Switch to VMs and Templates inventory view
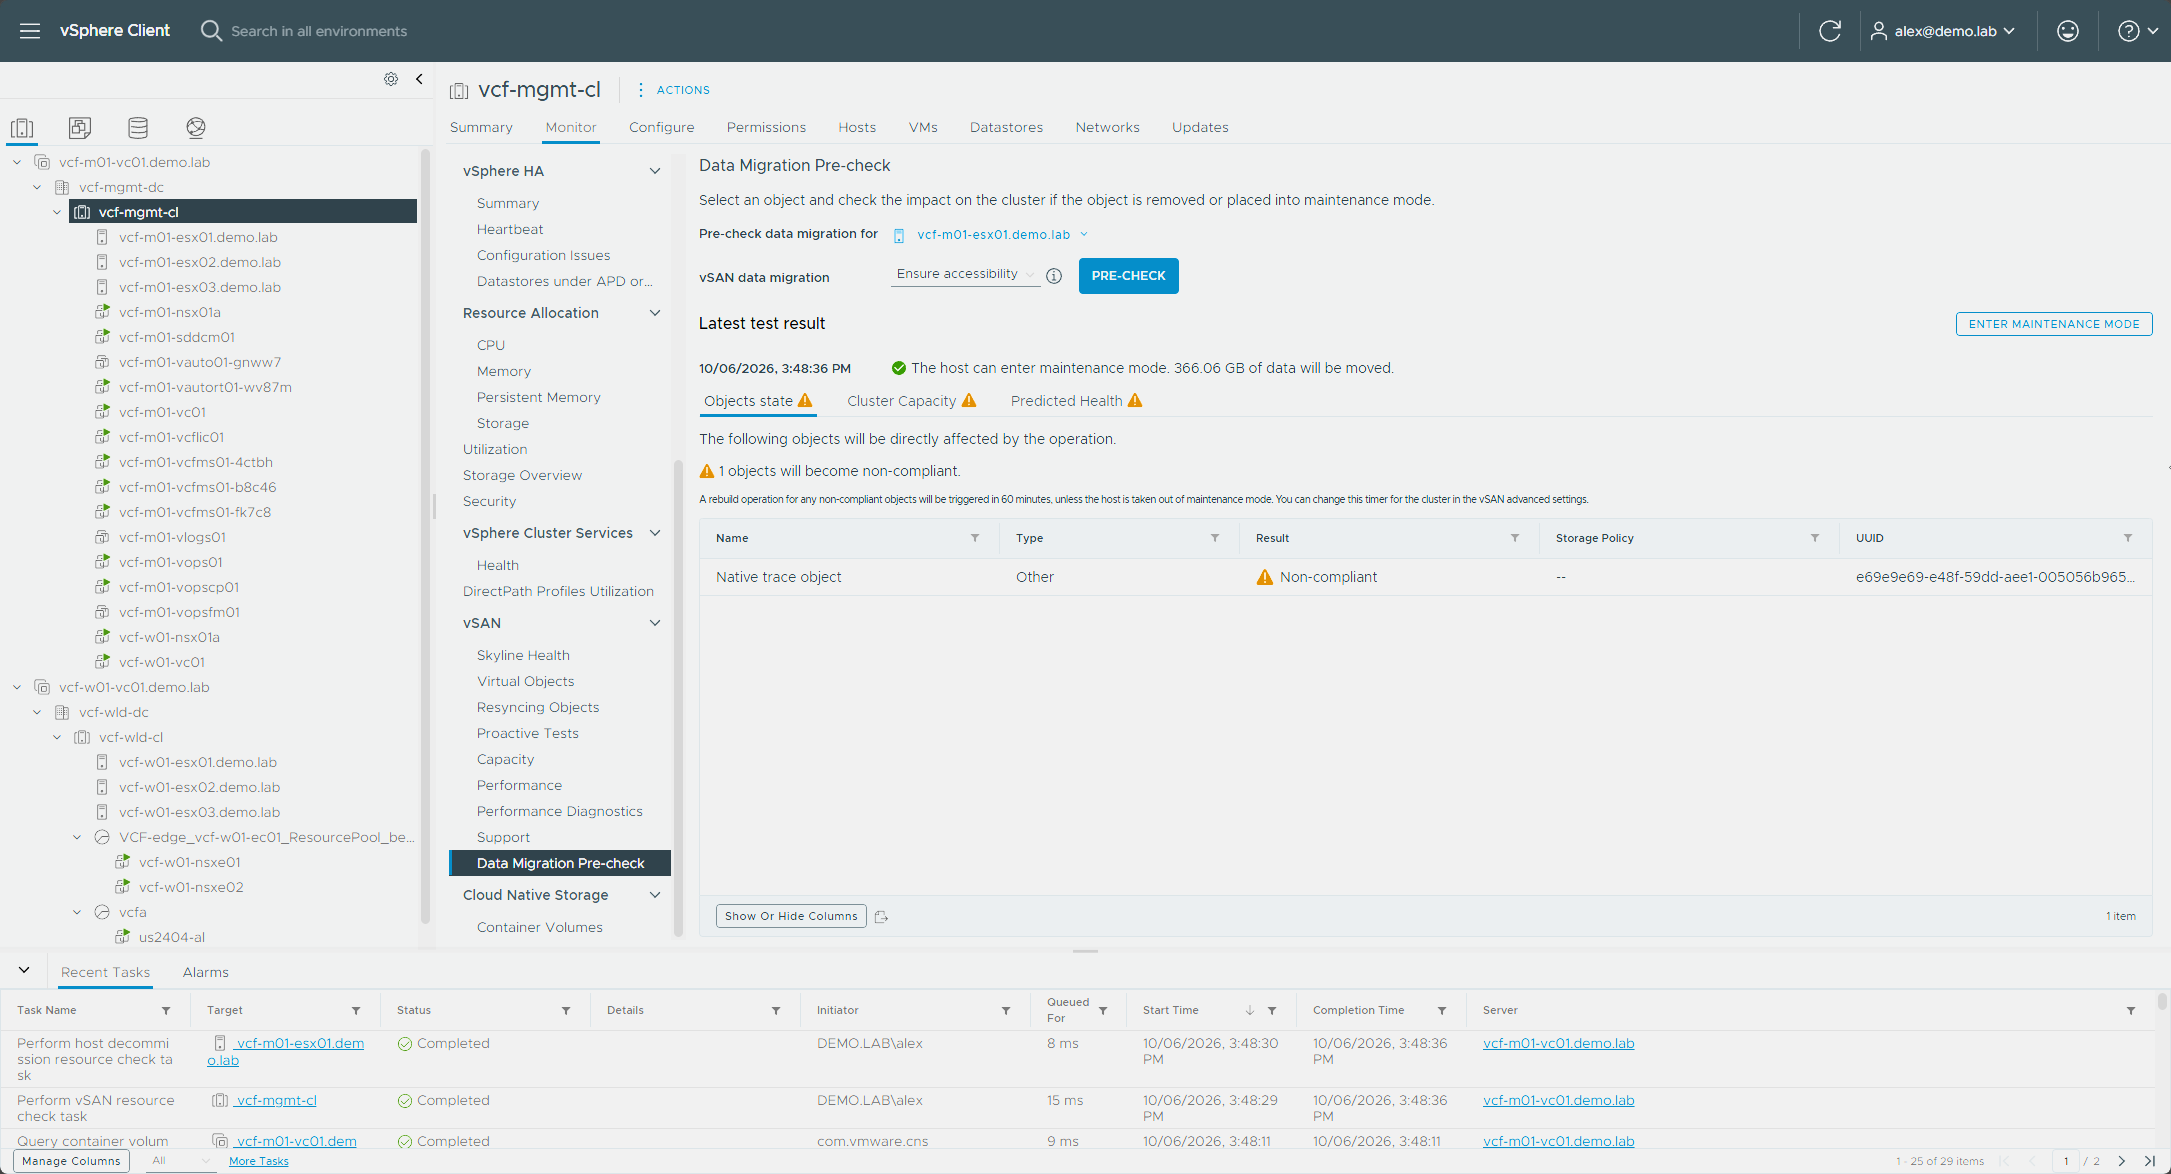This screenshot has height=1174, width=2171. tap(80, 127)
